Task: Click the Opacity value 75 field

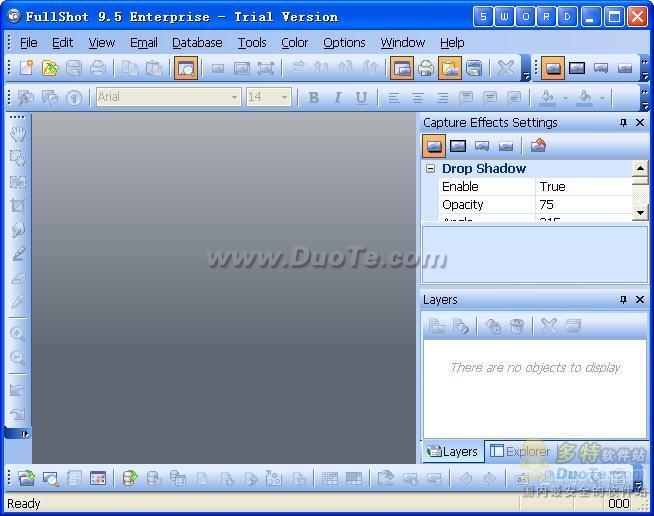Action: (x=584, y=204)
